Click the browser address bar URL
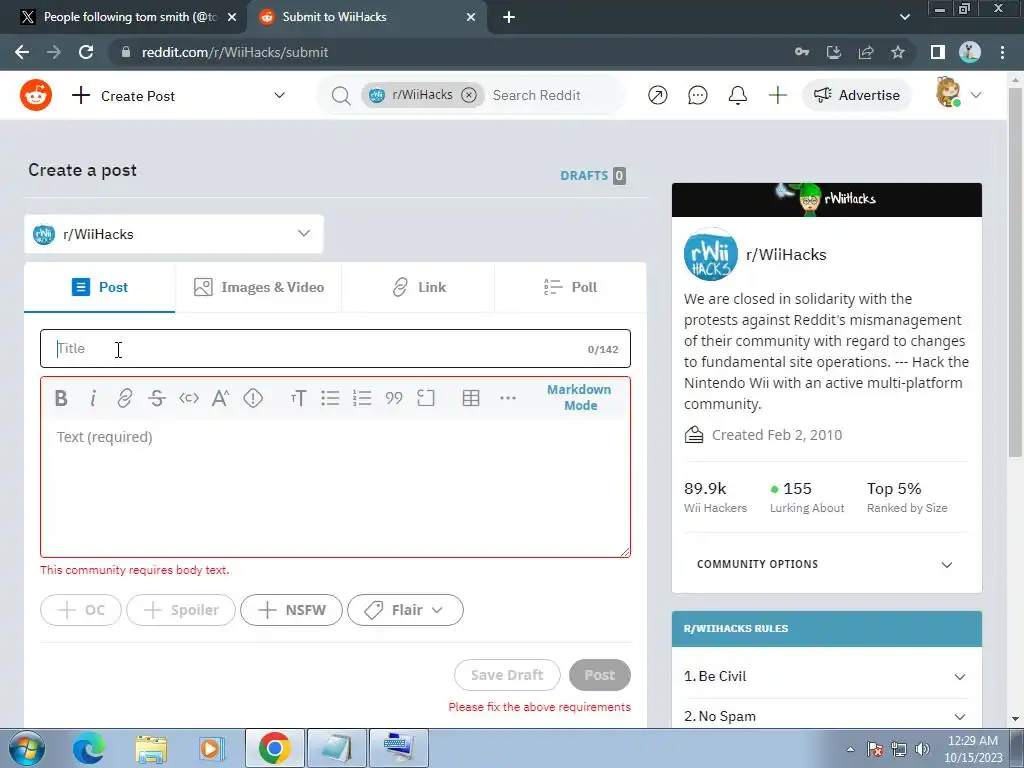The height and width of the screenshot is (768, 1024). 235,52
